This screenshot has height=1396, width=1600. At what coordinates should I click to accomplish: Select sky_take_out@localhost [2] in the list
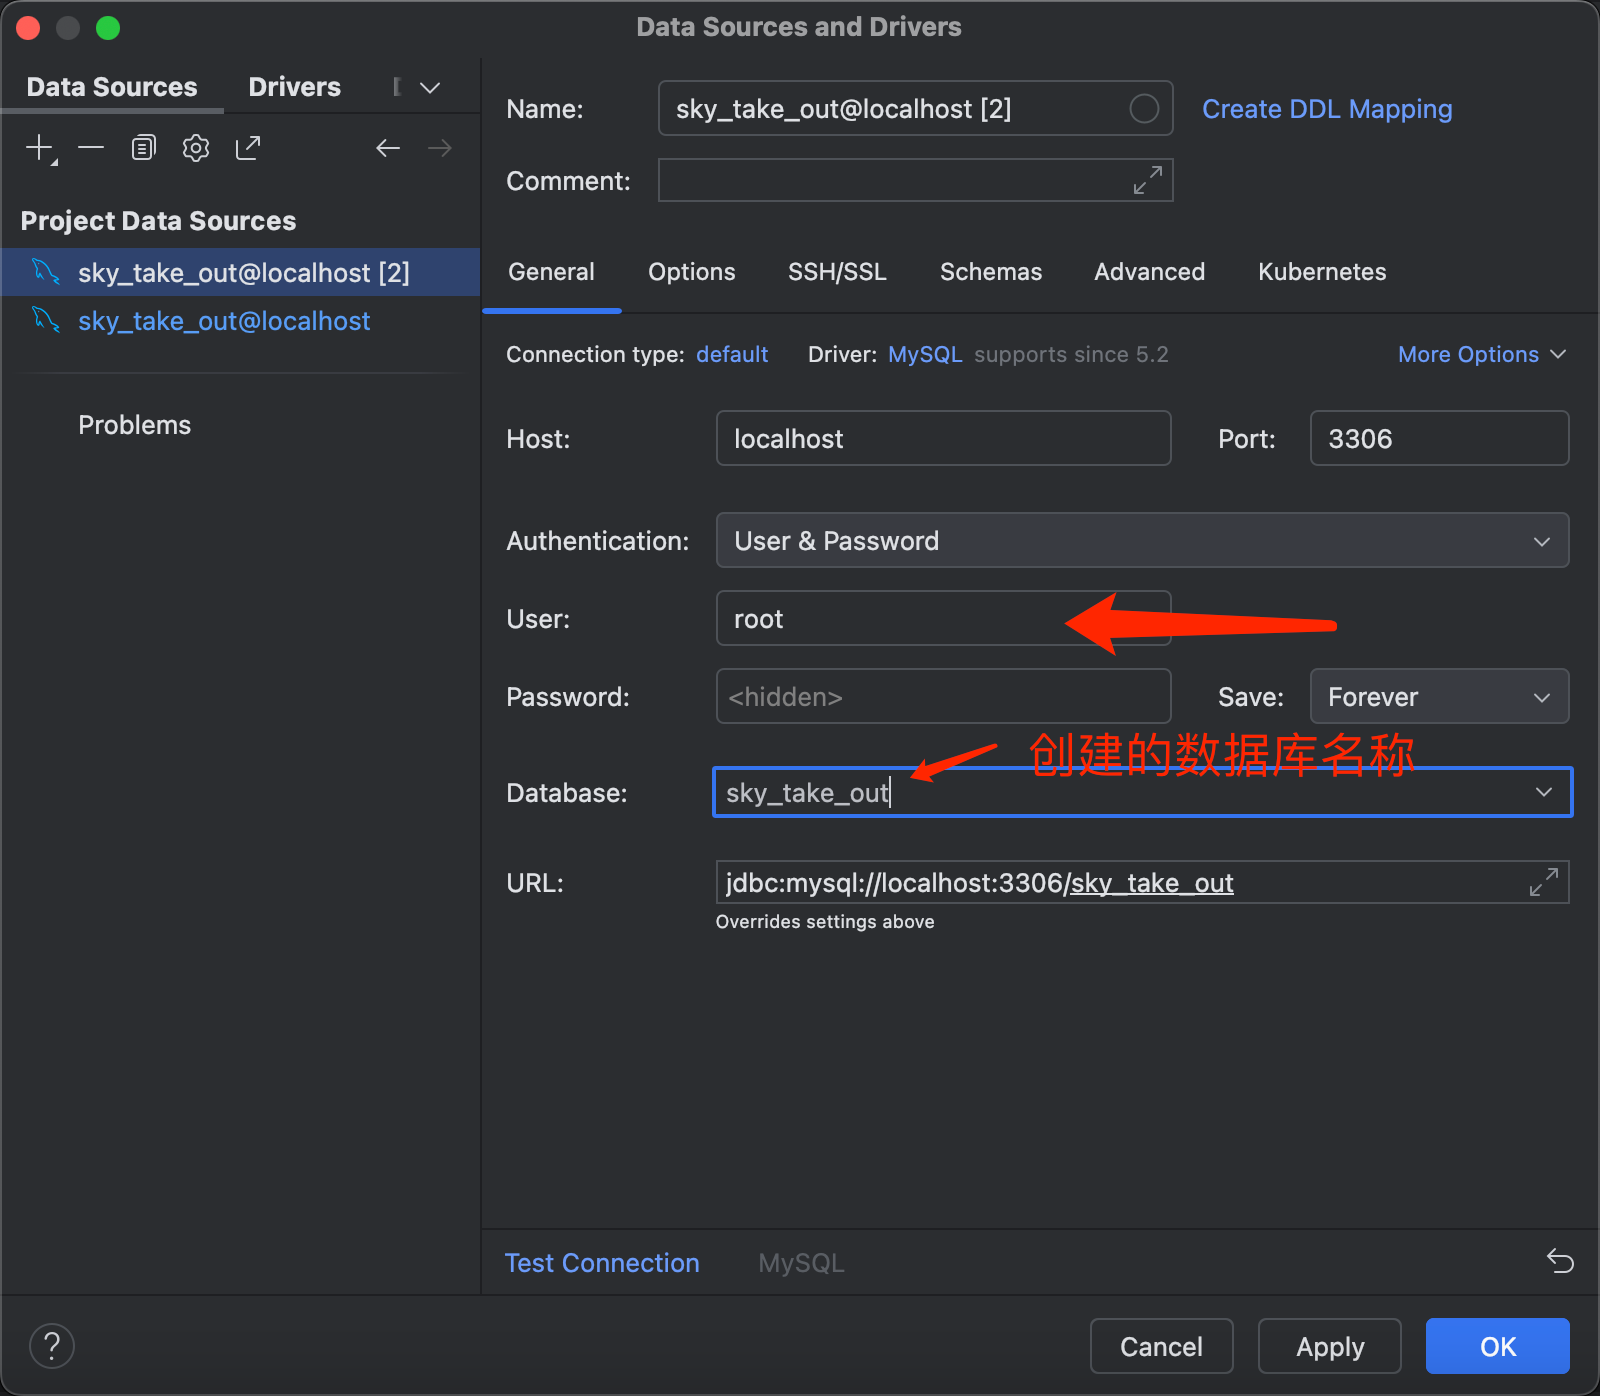(240, 272)
